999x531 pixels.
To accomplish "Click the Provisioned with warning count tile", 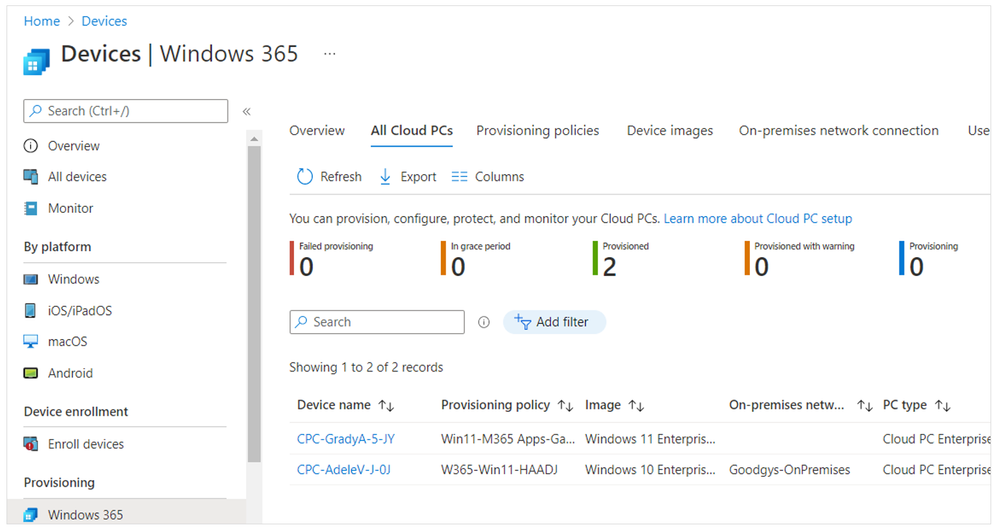I will coord(800,259).
